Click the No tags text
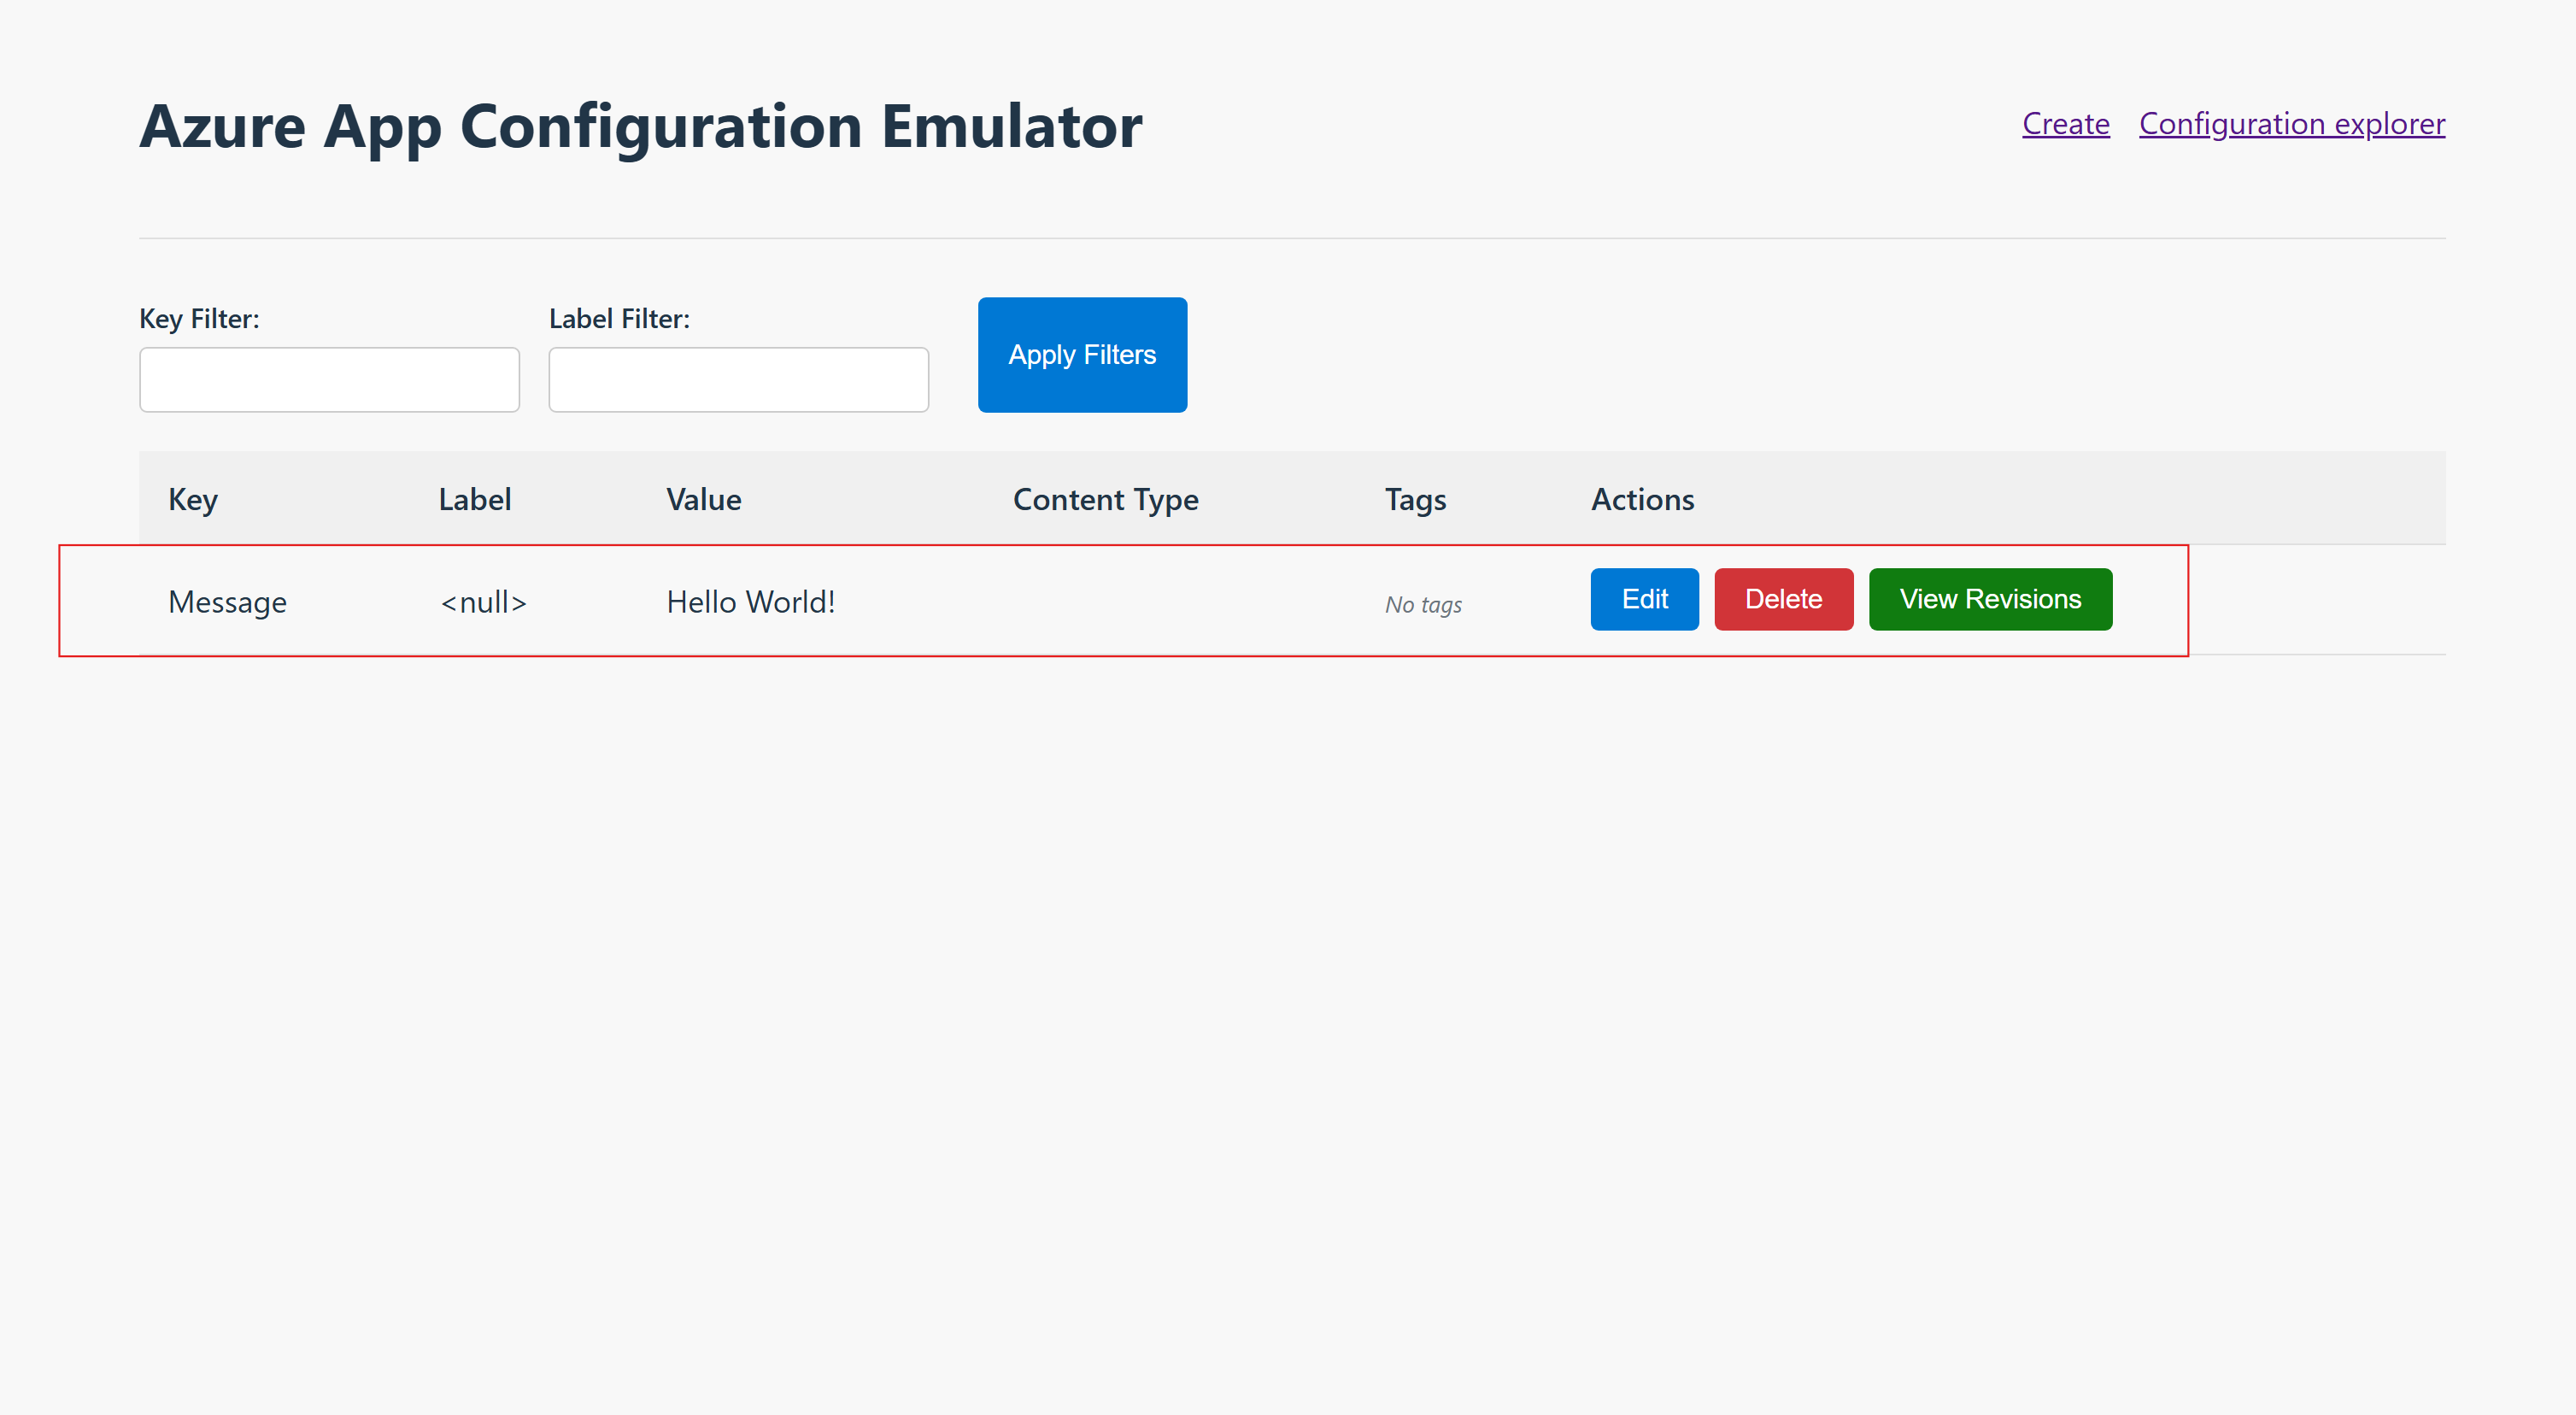The width and height of the screenshot is (2576, 1415). [1422, 604]
